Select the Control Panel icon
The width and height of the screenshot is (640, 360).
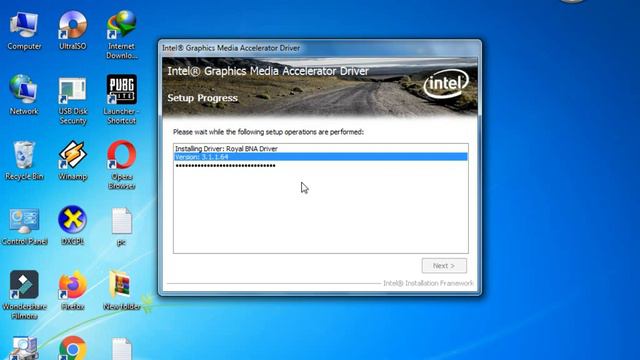tap(24, 226)
